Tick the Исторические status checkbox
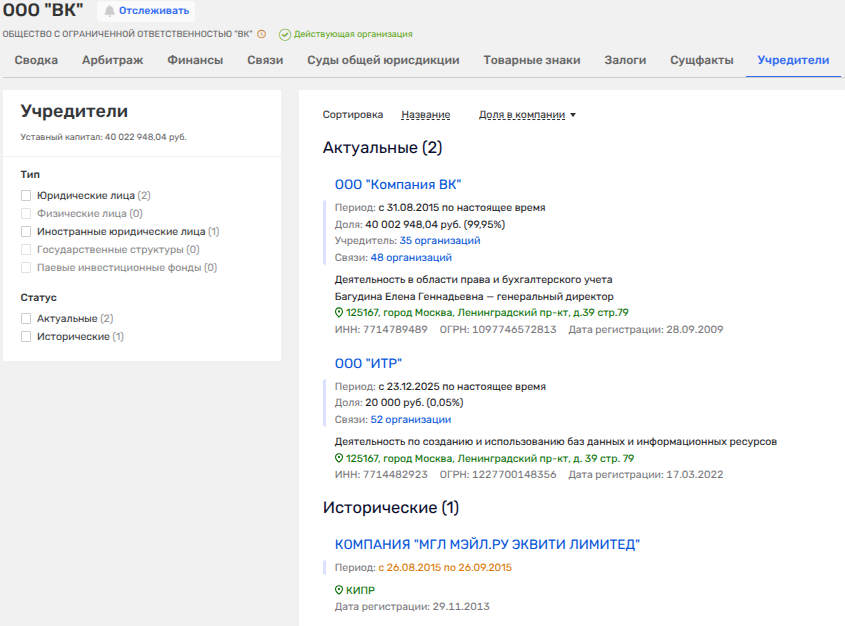Screen dimensions: 845x626 [x=26, y=337]
